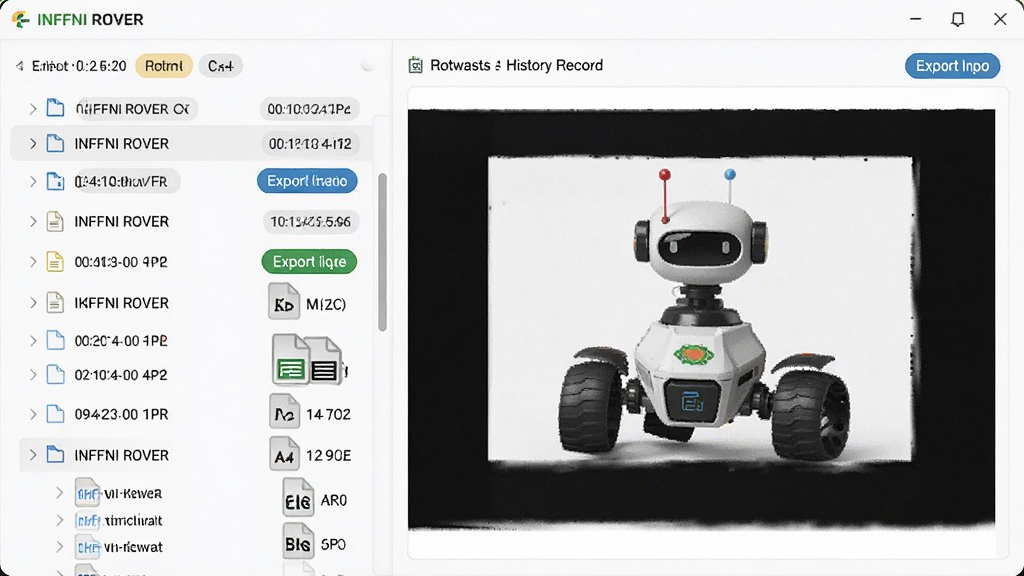Select the 02:10:4-00 4P2 row label
The width and height of the screenshot is (1024, 576).
121,375
